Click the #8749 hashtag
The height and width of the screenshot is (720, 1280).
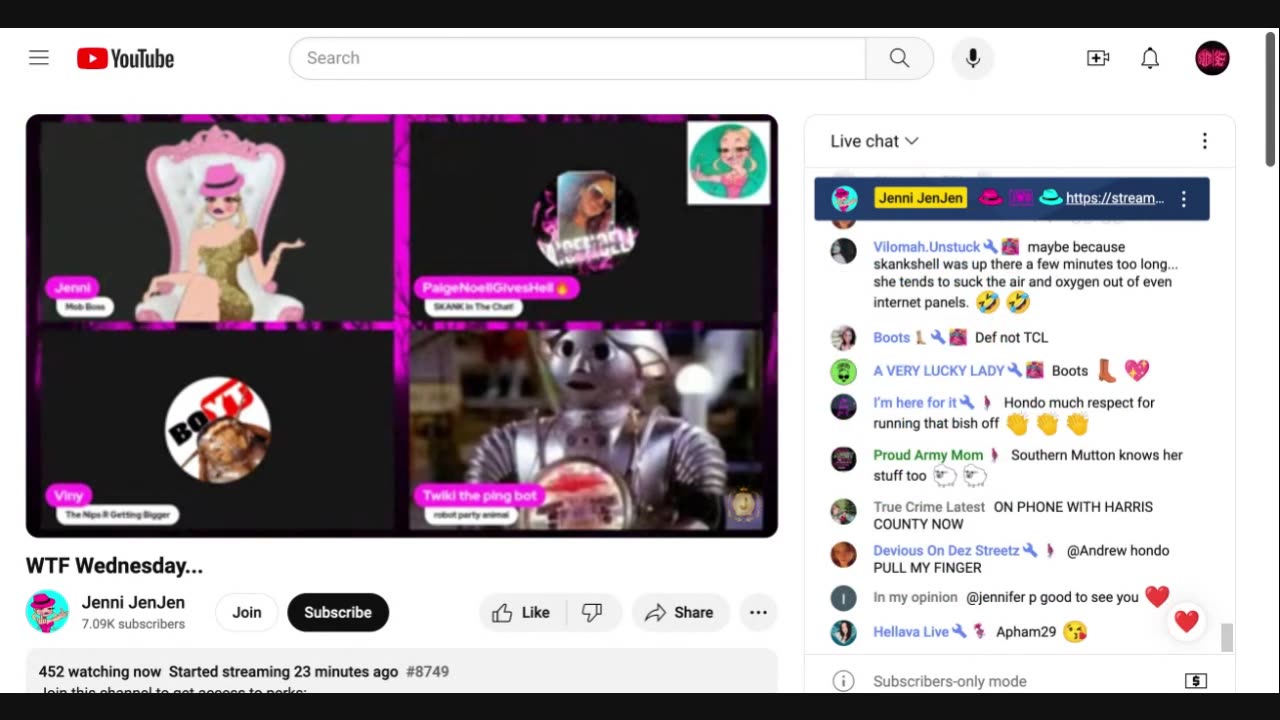[427, 672]
